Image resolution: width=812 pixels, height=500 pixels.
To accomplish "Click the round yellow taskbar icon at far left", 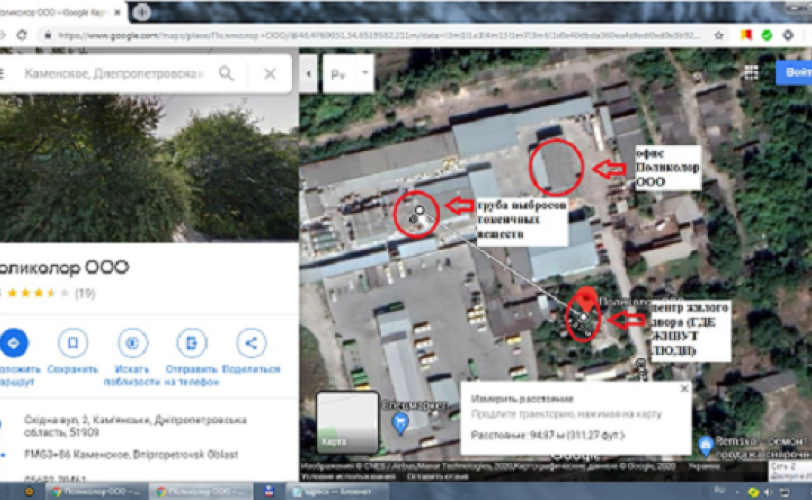I will pyautogui.click(x=29, y=491).
